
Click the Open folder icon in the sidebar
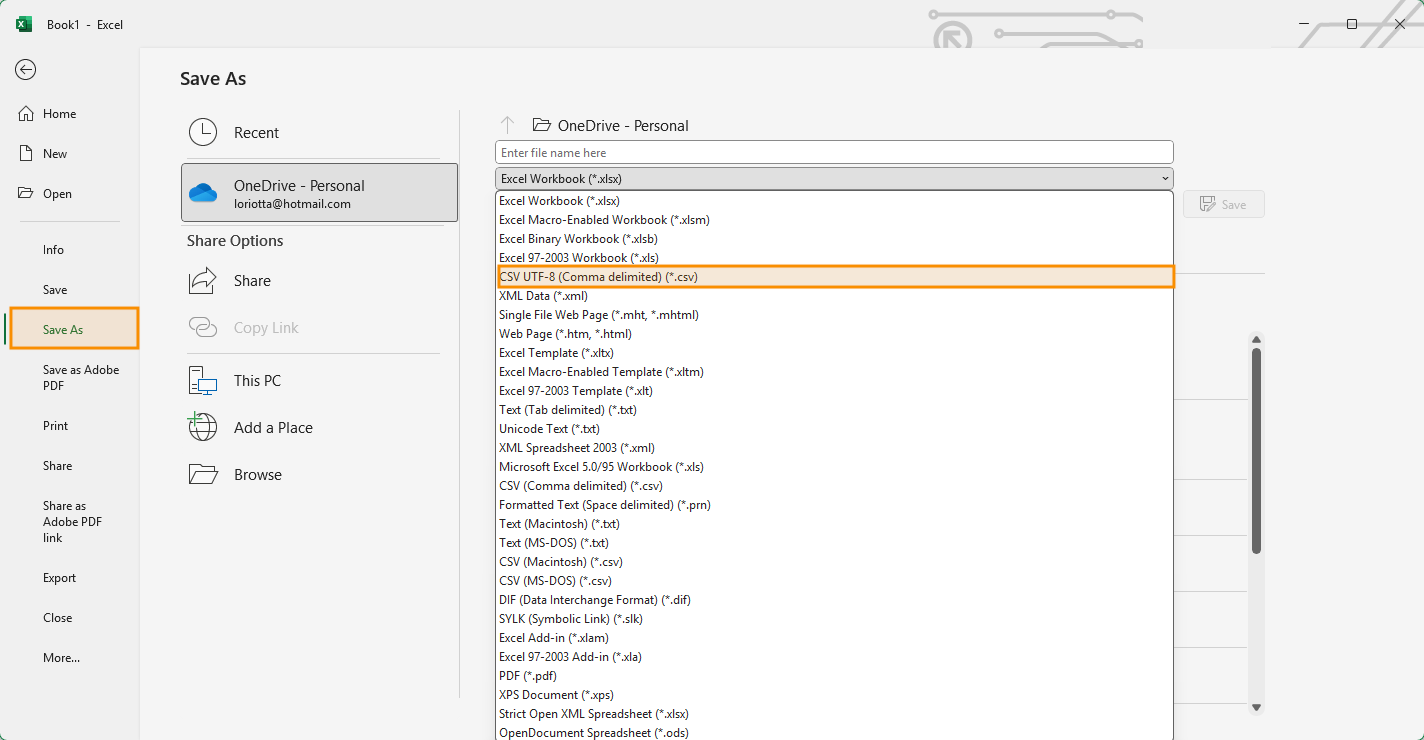click(26, 193)
